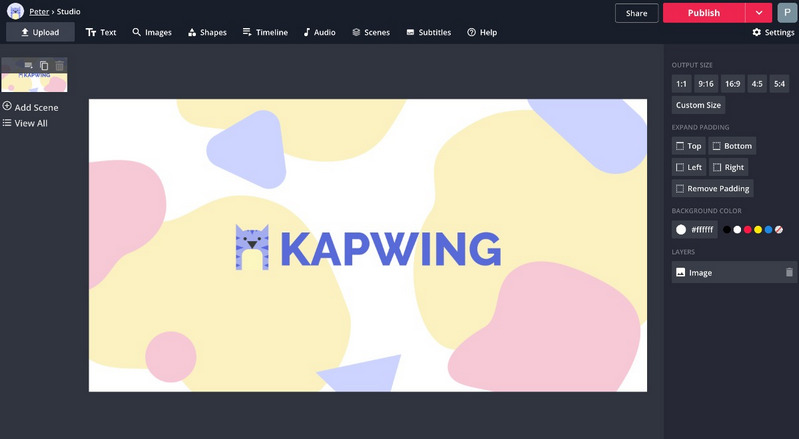
Task: Open the #ffffff background color picker
Action: tap(695, 230)
